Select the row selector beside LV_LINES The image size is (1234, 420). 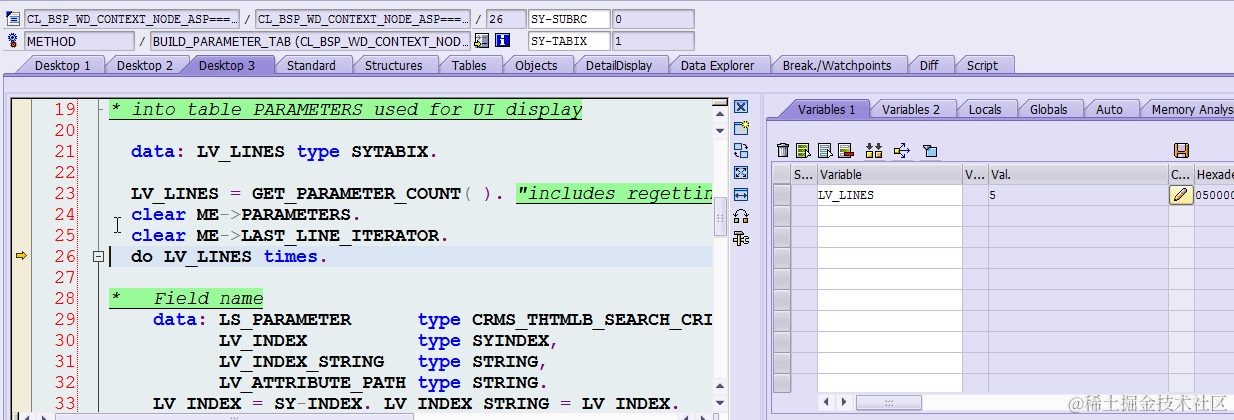click(782, 195)
